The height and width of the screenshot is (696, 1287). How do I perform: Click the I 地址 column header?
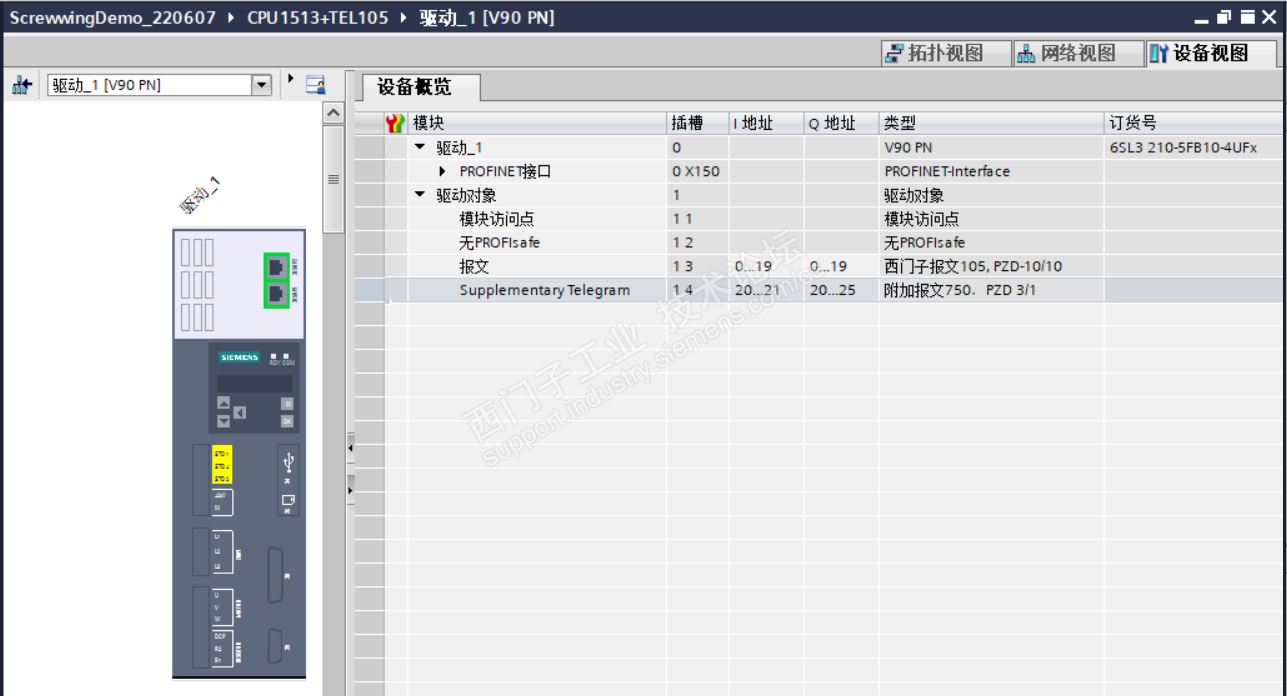point(767,123)
